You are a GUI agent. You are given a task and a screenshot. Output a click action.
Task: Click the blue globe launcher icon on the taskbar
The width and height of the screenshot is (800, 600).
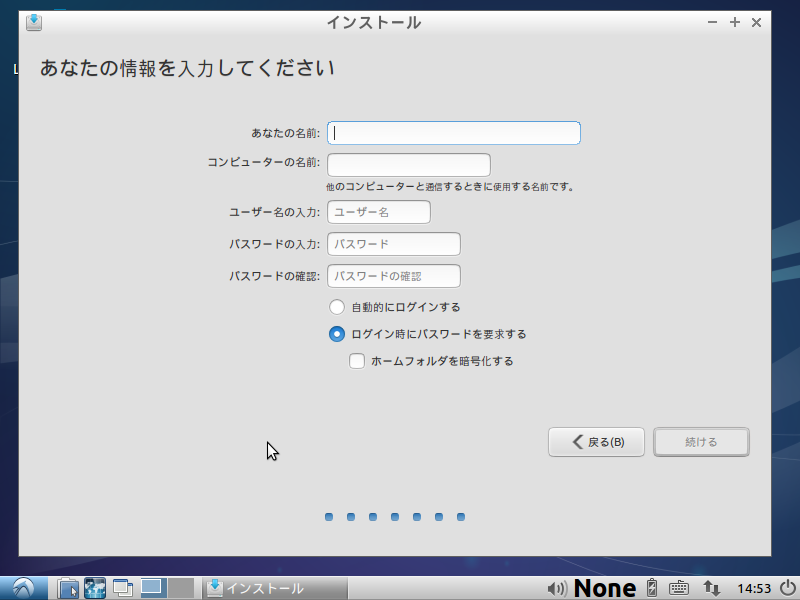[94, 588]
